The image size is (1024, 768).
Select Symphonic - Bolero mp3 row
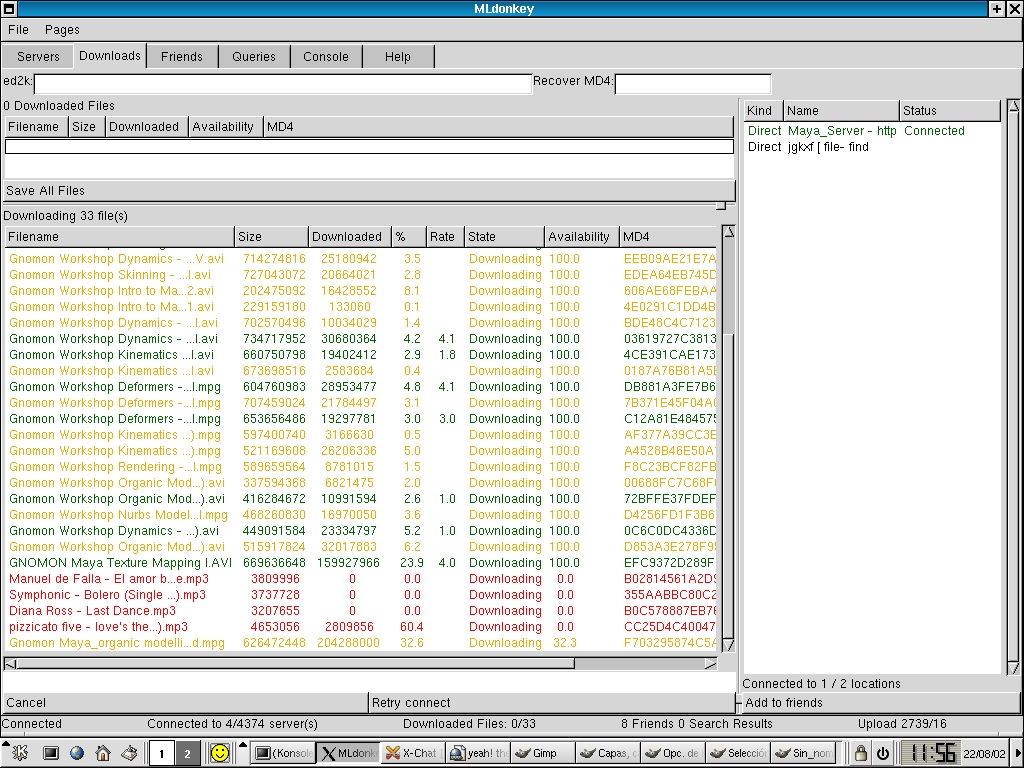pos(362,595)
